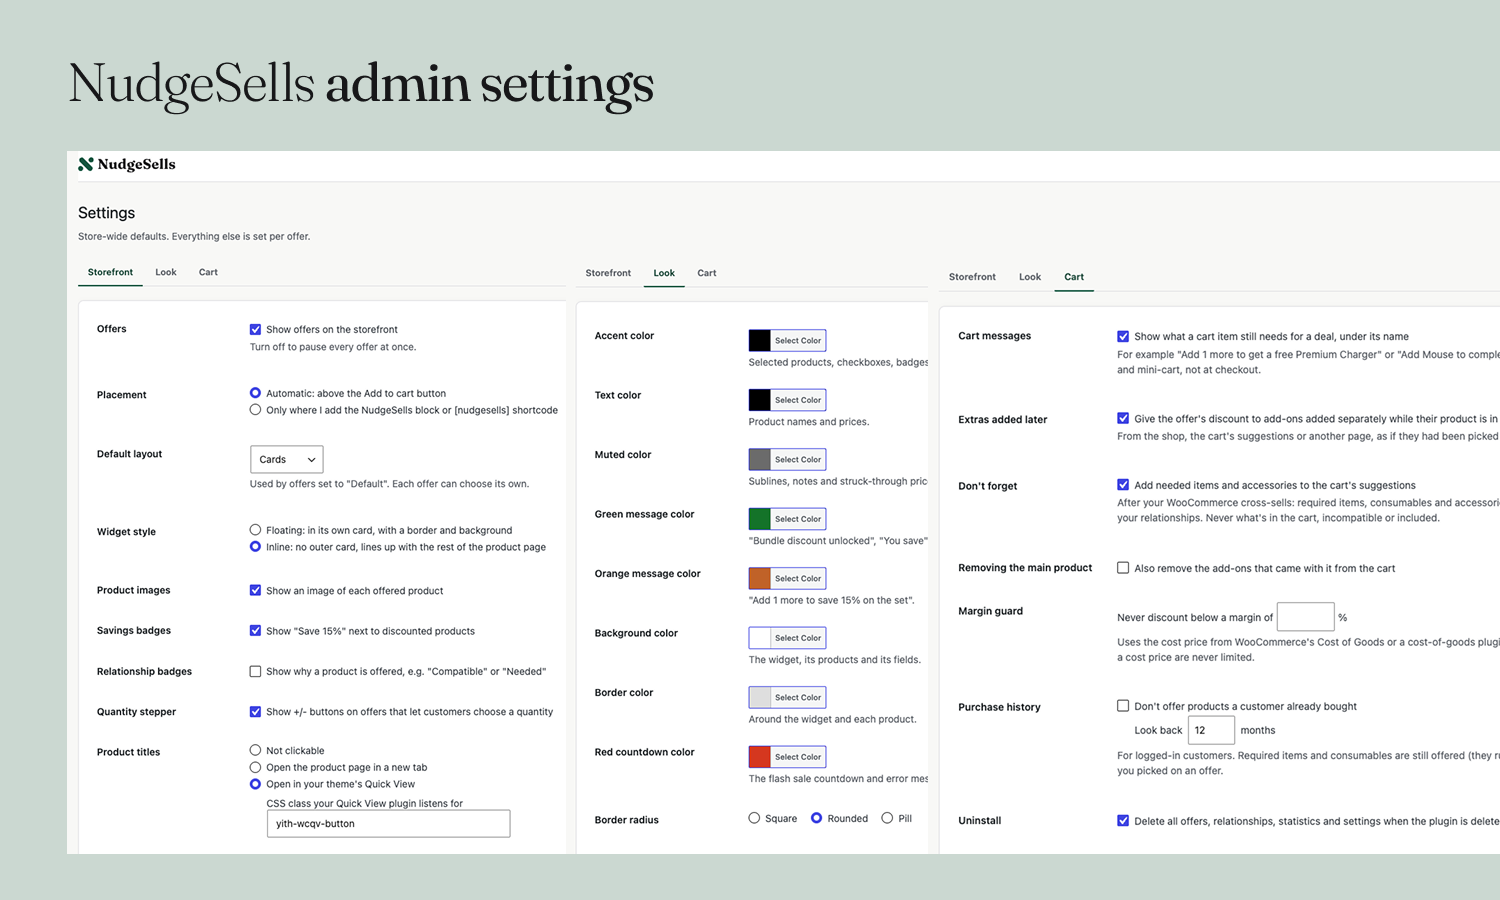Select the Inline widget style option
1500x900 pixels.
tap(256, 547)
